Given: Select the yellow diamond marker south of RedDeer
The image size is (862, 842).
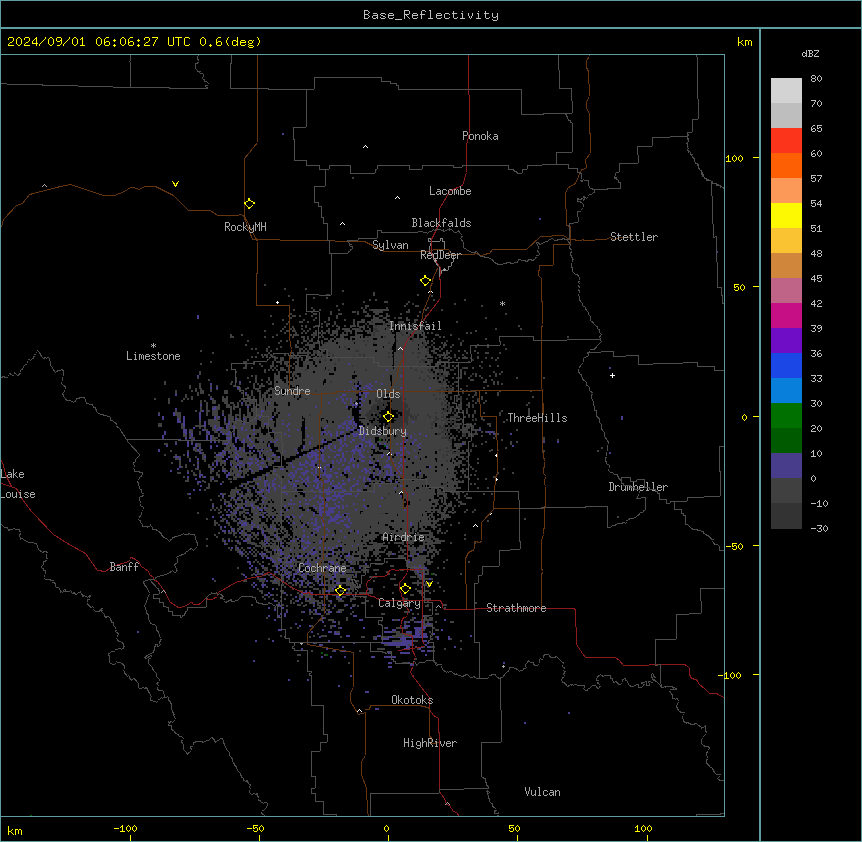Looking at the screenshot, I should pyautogui.click(x=425, y=281).
